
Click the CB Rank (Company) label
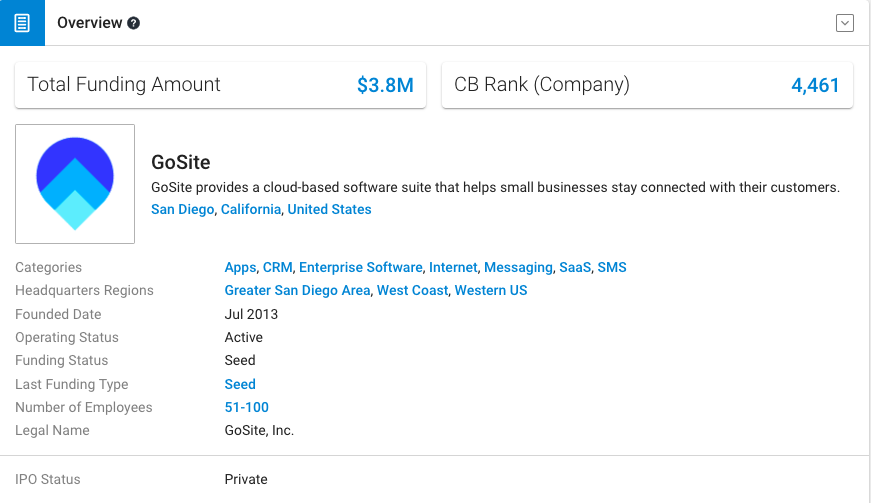point(542,84)
